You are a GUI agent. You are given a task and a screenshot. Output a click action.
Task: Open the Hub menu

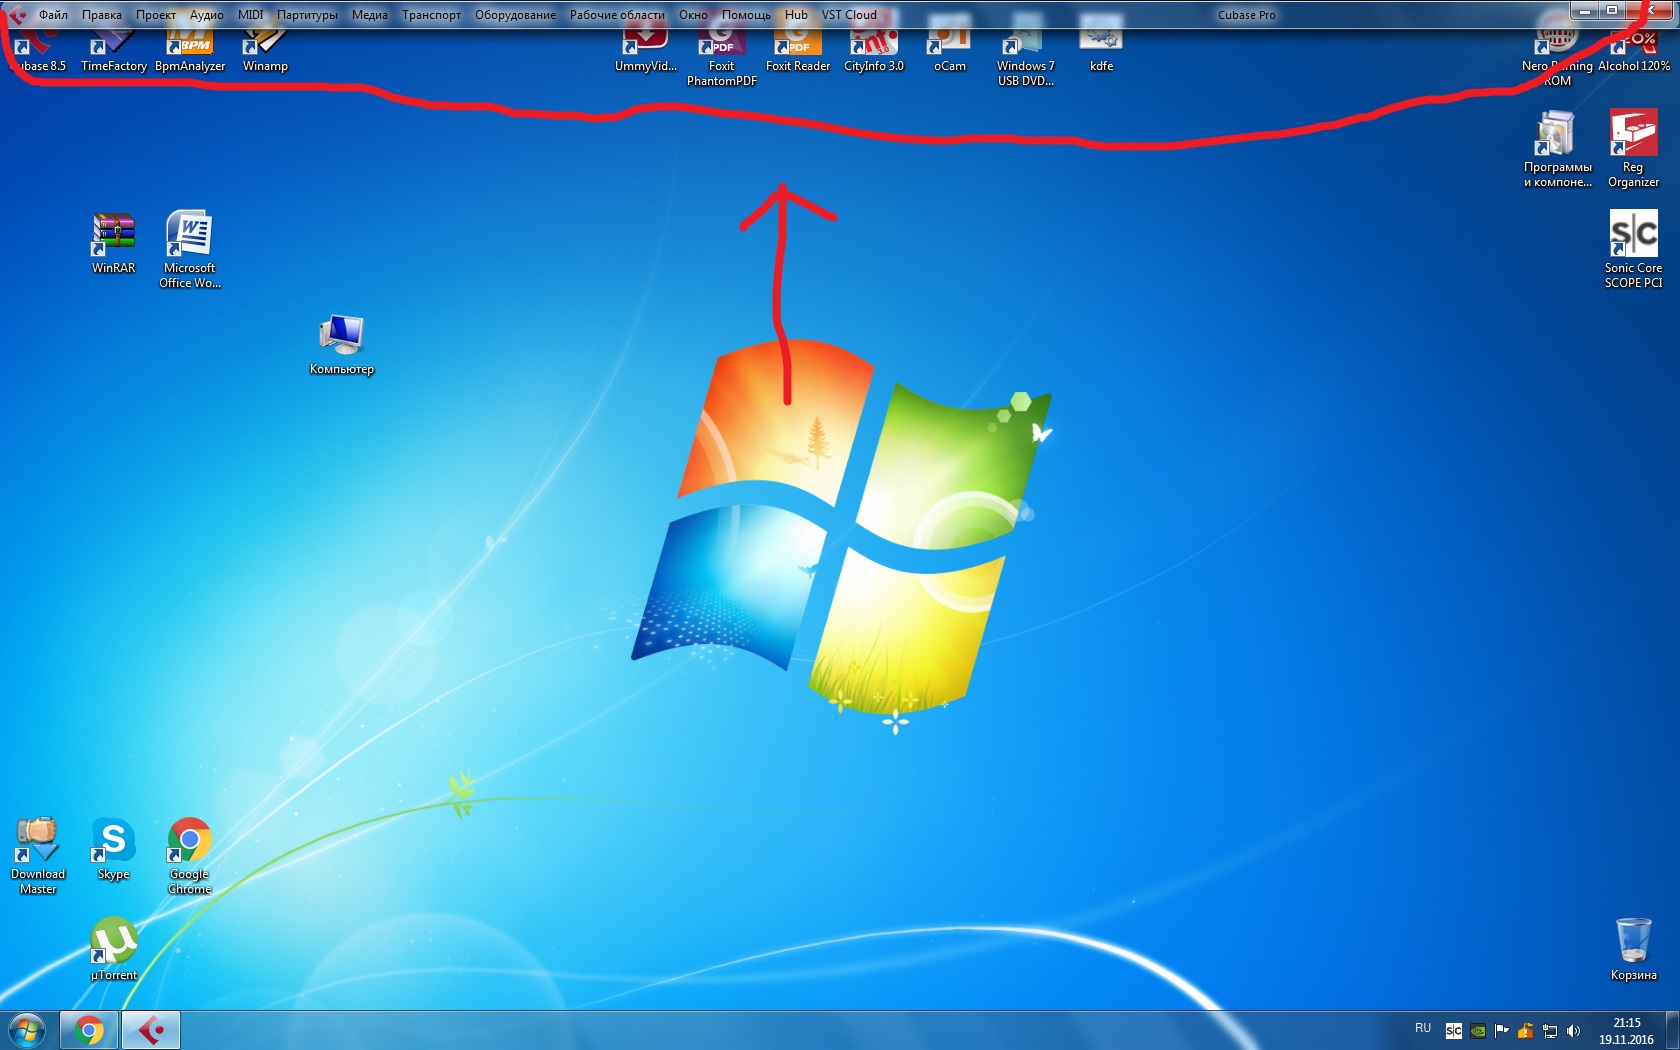click(796, 15)
